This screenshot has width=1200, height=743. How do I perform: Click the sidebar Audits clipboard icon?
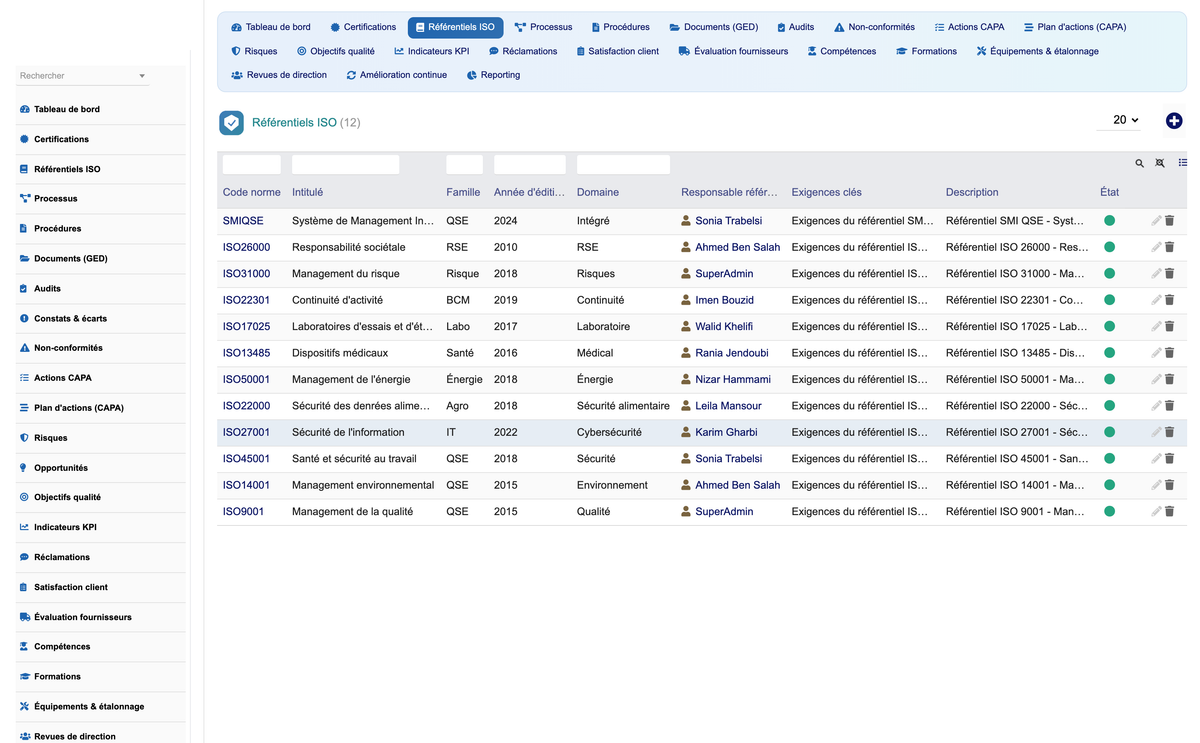click(x=24, y=288)
